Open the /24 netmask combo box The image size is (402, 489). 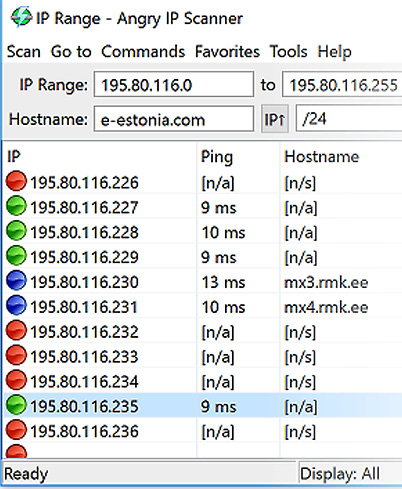click(x=349, y=119)
